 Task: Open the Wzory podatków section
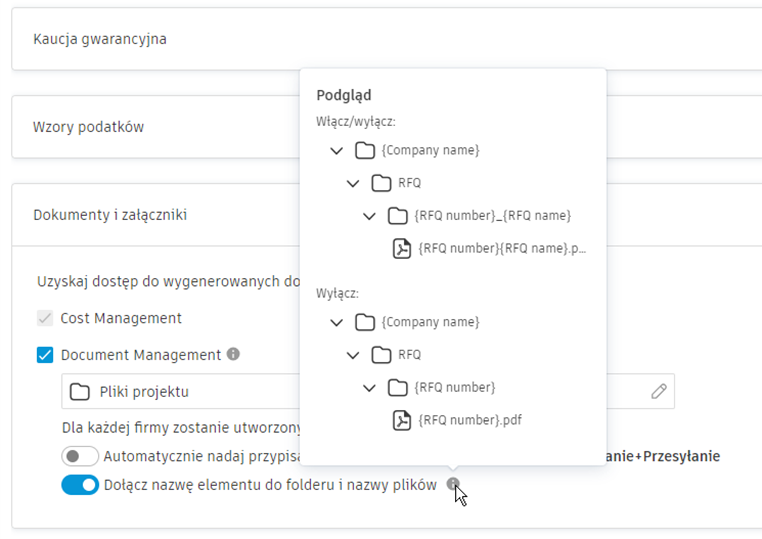point(89,127)
